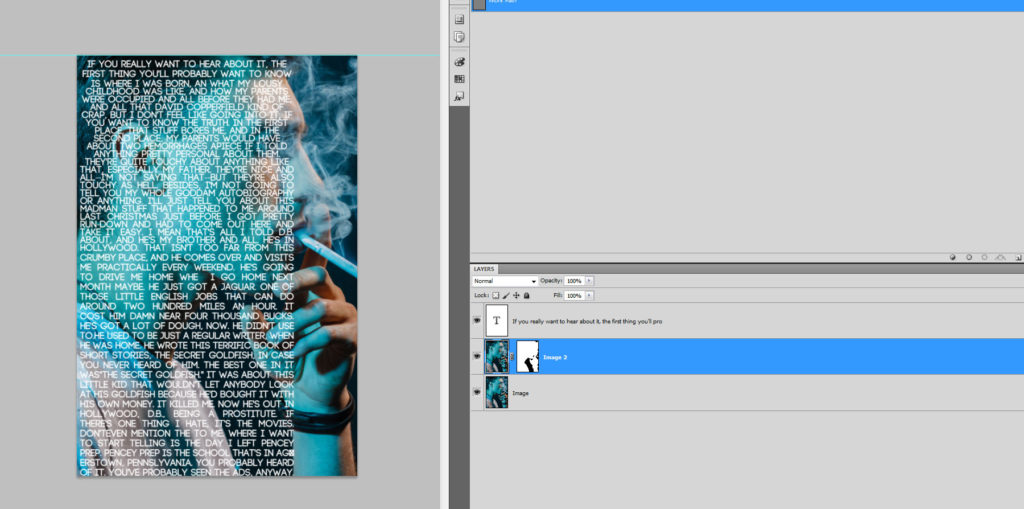1024x509 pixels.
Task: Click the Opacity percentage field
Action: [x=574, y=282]
